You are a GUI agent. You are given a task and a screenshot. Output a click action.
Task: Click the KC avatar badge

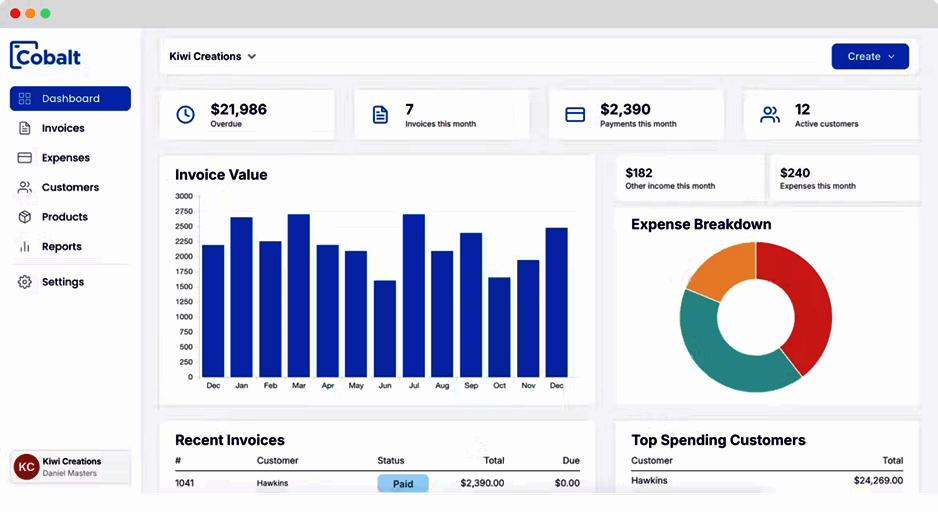click(26, 467)
